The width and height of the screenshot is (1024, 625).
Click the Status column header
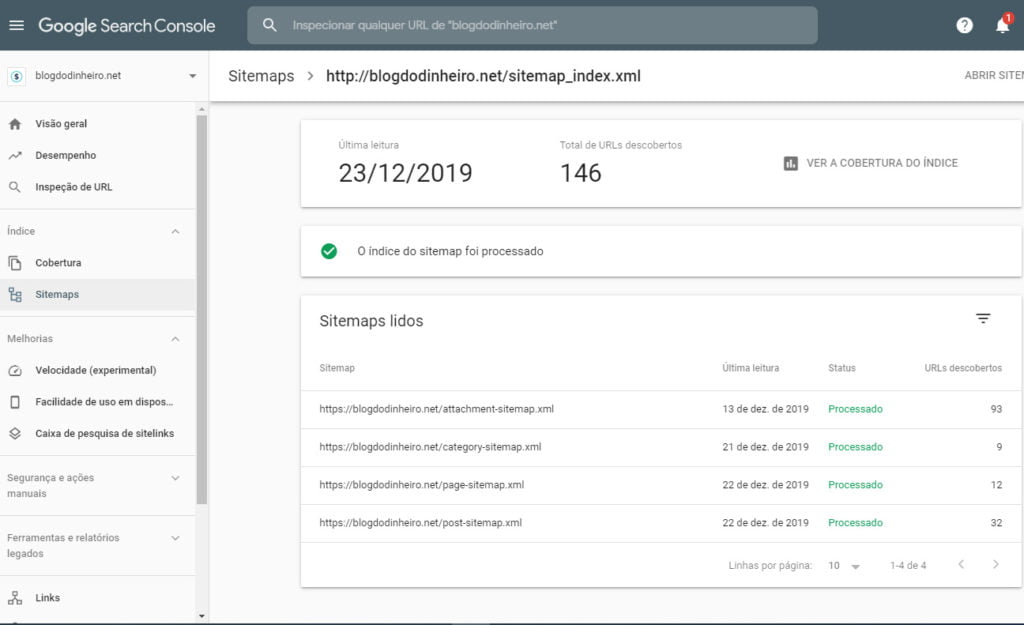pos(842,368)
